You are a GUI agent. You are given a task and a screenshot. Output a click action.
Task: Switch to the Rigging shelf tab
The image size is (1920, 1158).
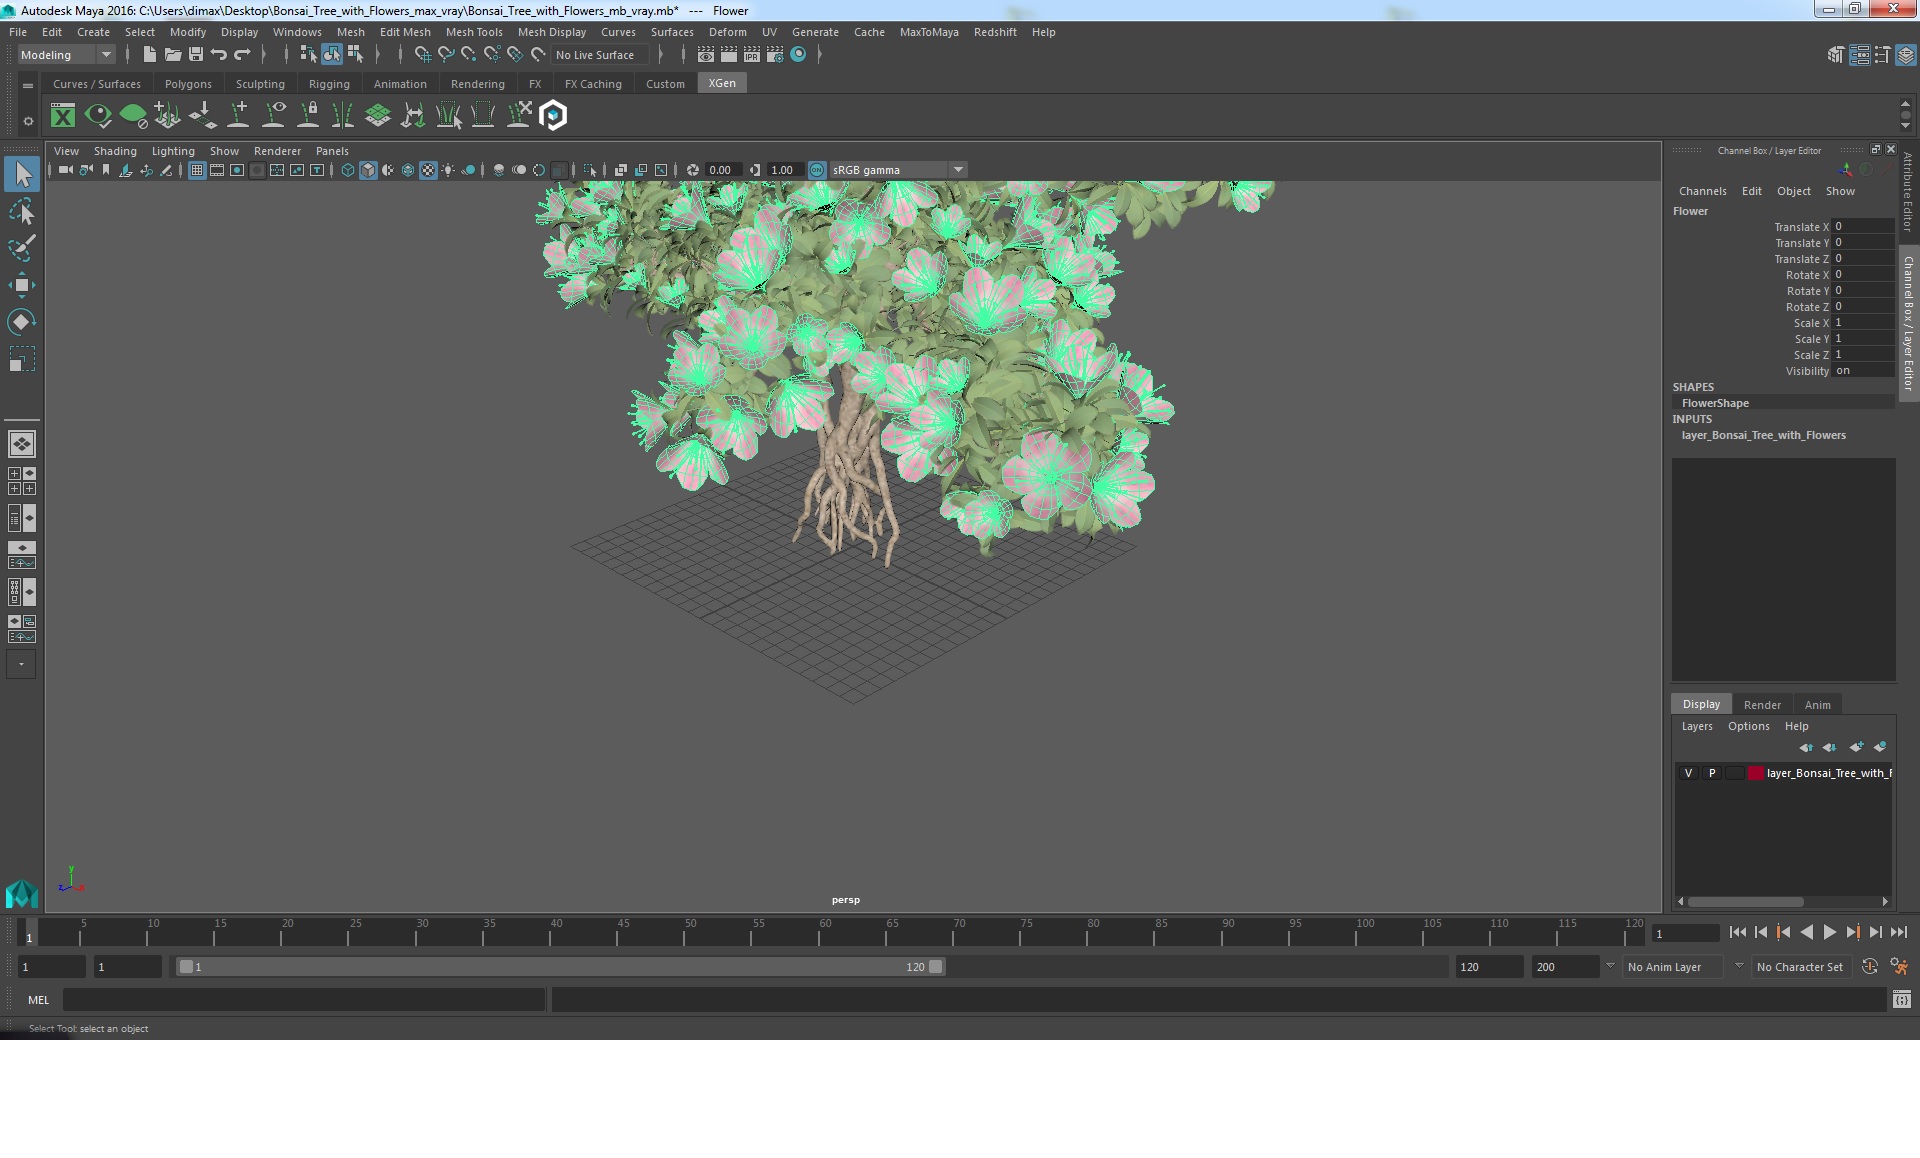tap(329, 84)
